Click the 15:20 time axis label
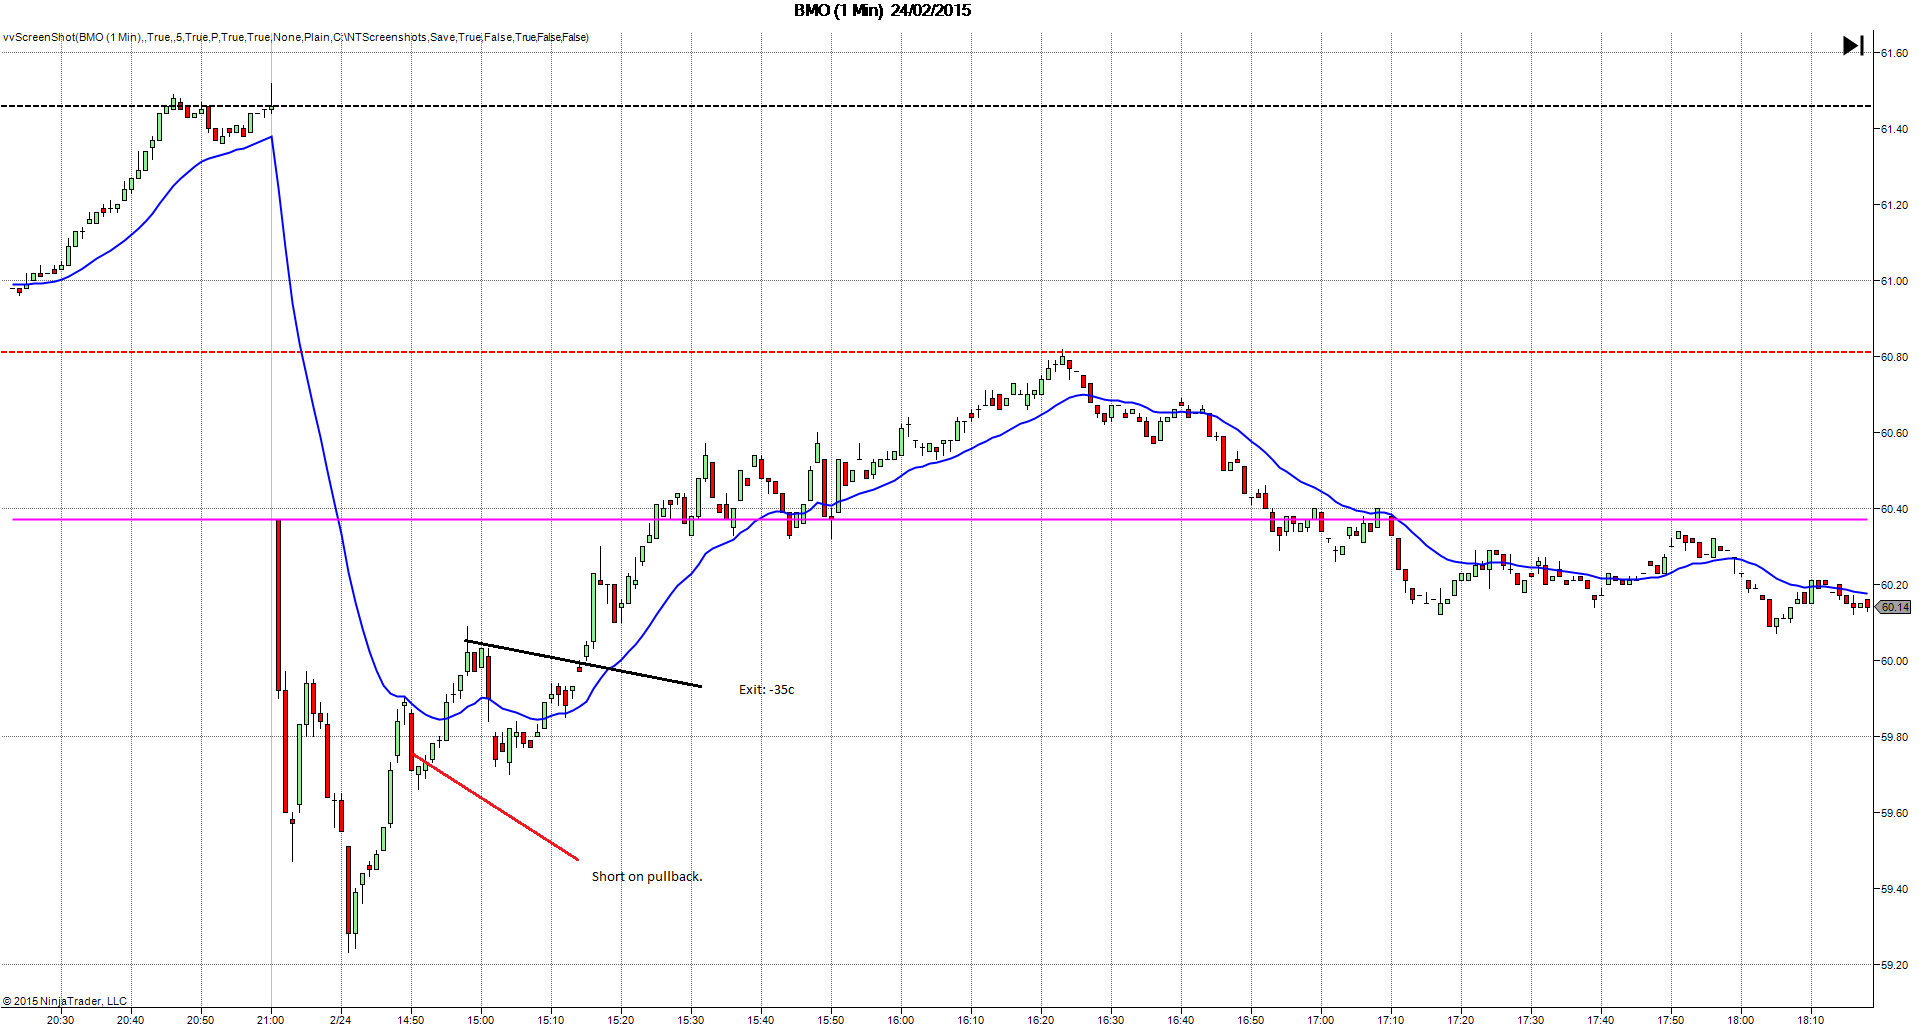Image resolution: width=1920 pixels, height=1034 pixels. 620,1020
